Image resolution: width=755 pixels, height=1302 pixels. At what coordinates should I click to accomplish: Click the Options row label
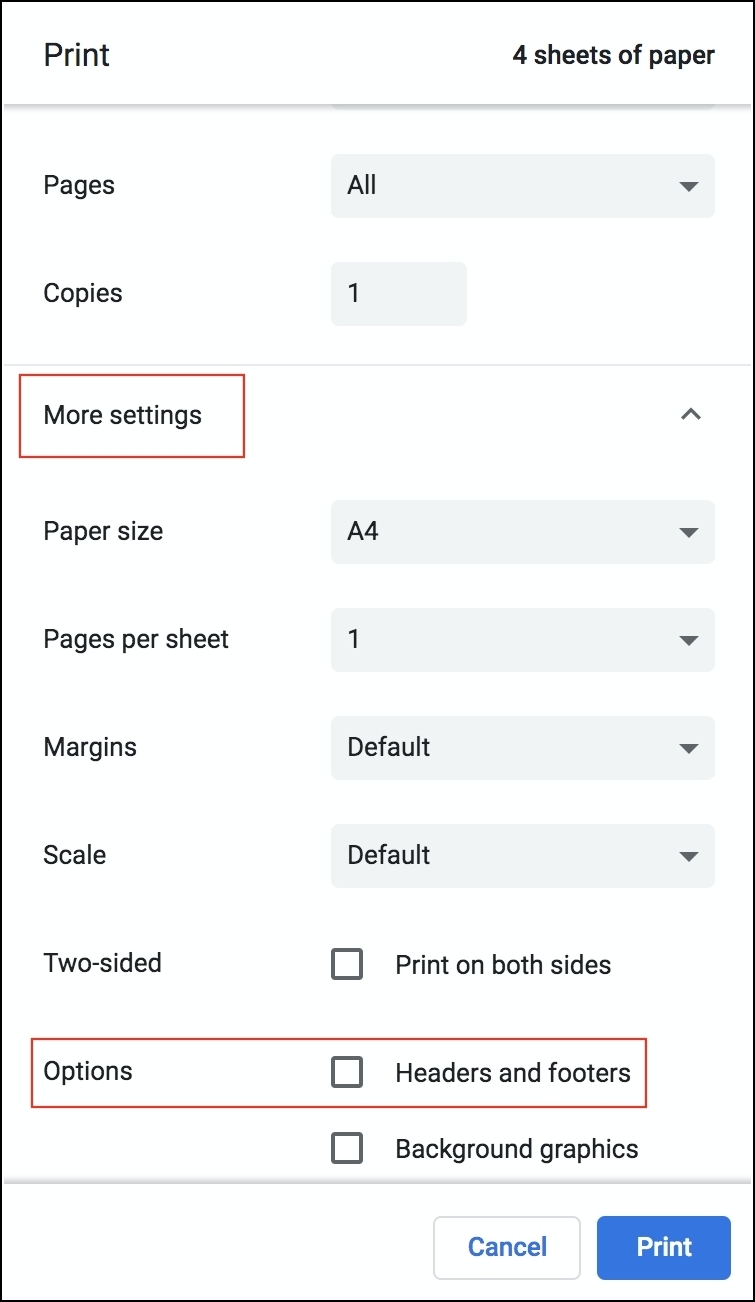click(88, 1071)
